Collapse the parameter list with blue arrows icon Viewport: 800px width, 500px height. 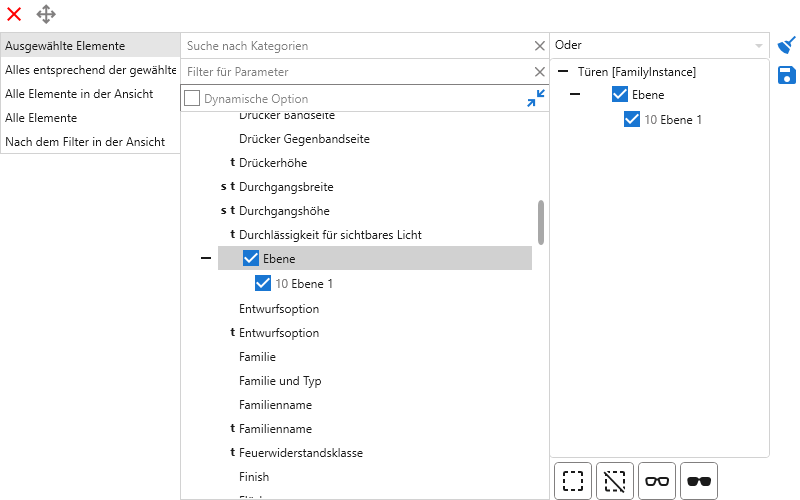point(536,98)
